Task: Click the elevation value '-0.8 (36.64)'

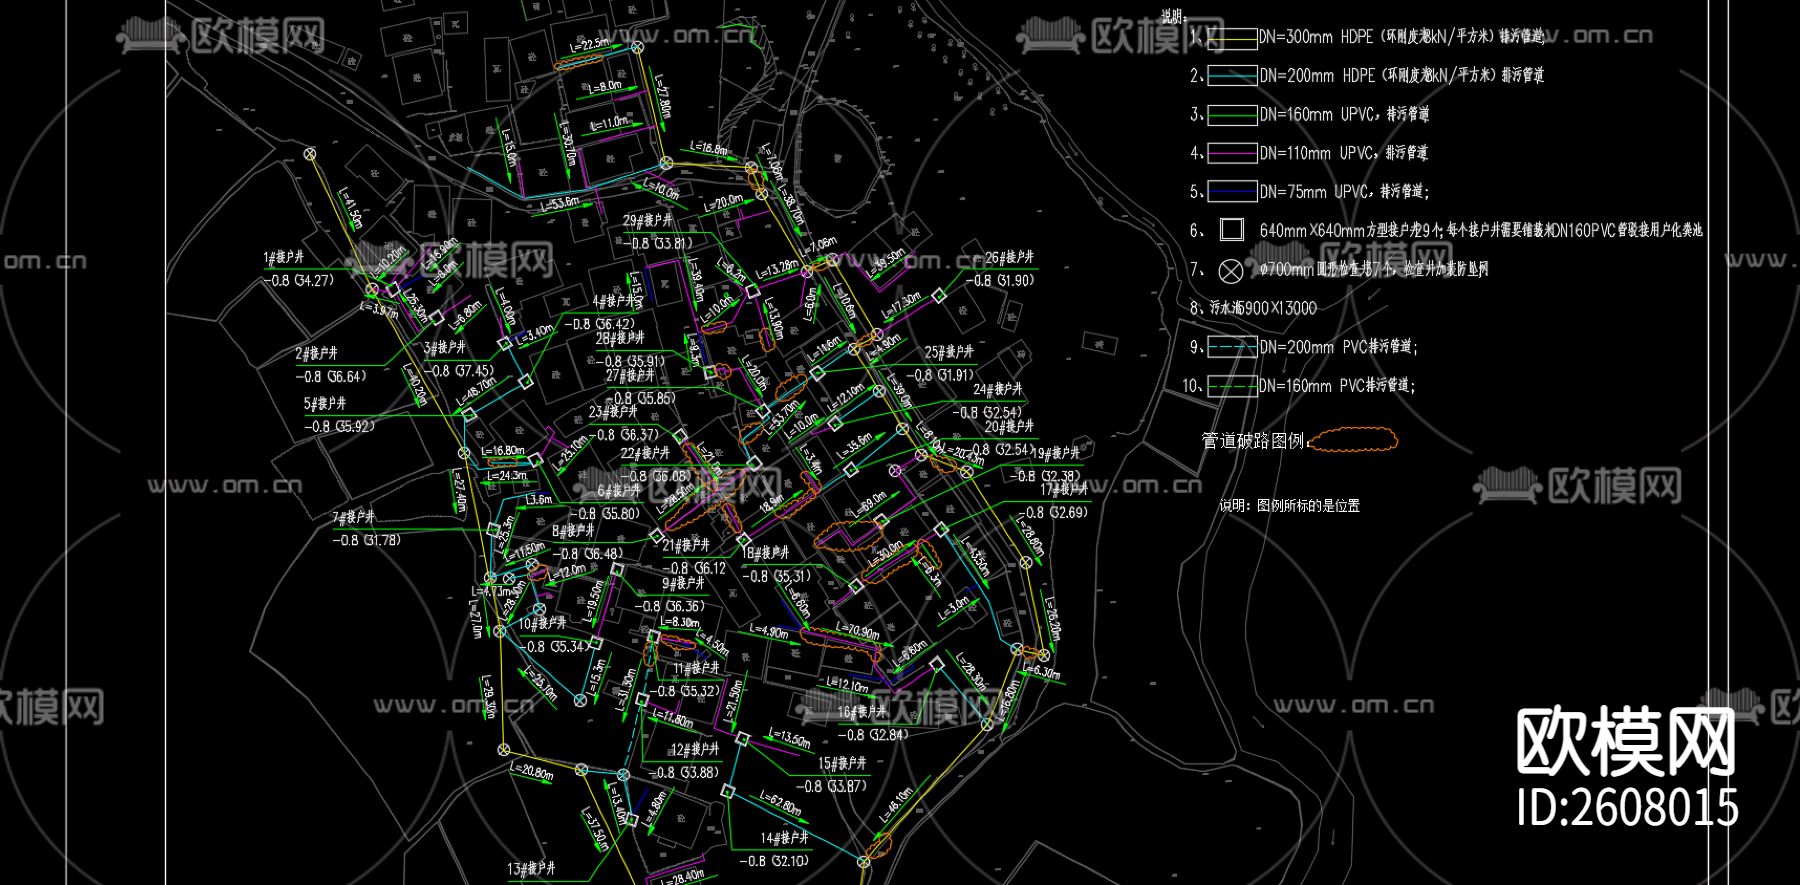Action: tap(331, 377)
